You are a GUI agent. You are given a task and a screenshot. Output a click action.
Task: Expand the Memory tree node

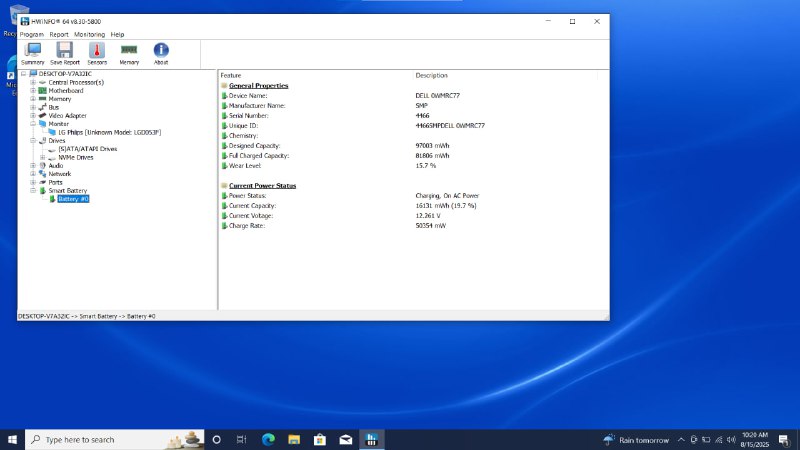33,99
